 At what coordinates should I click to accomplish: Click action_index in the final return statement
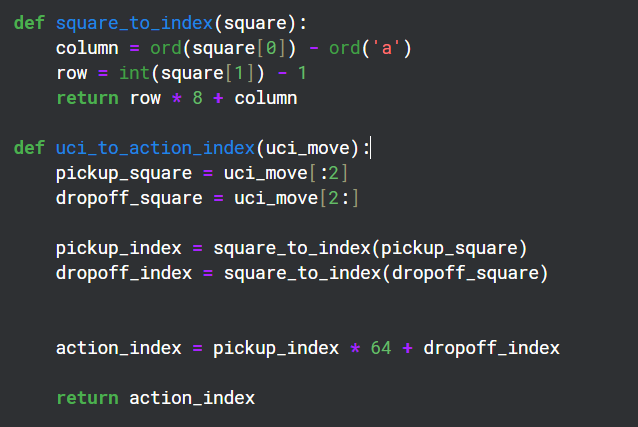click(192, 398)
